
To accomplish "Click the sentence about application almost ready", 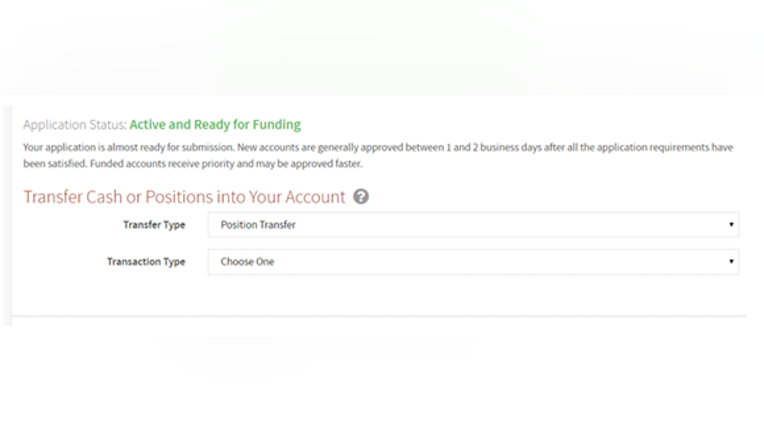I will 128,147.
